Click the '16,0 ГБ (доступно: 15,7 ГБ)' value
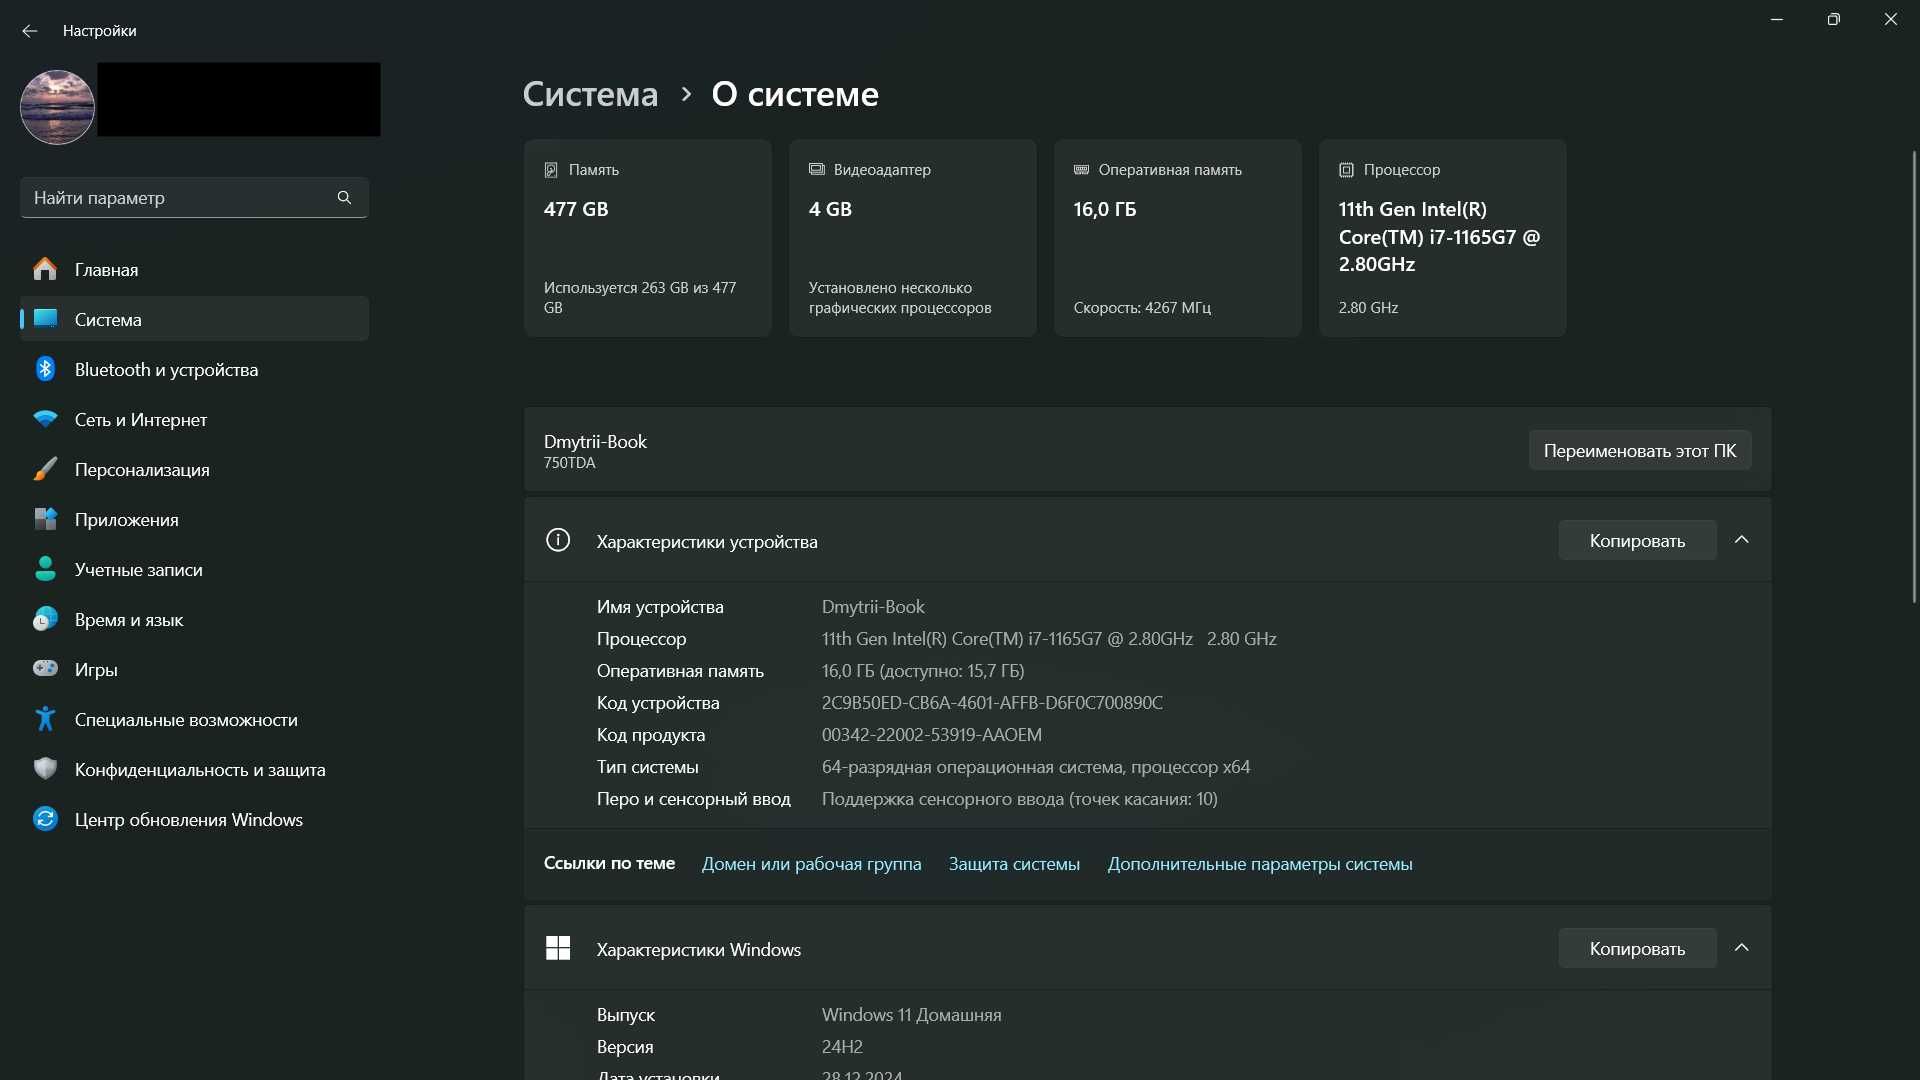Screen dimensions: 1920x1080 click(923, 671)
